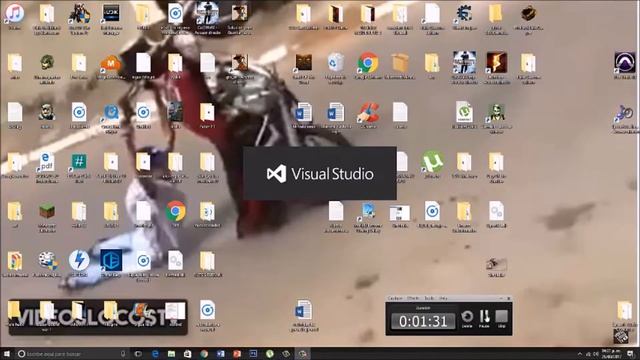640x360 pixels.
Task: Select the gear cog icon in the top row
Action: [x=464, y=13]
